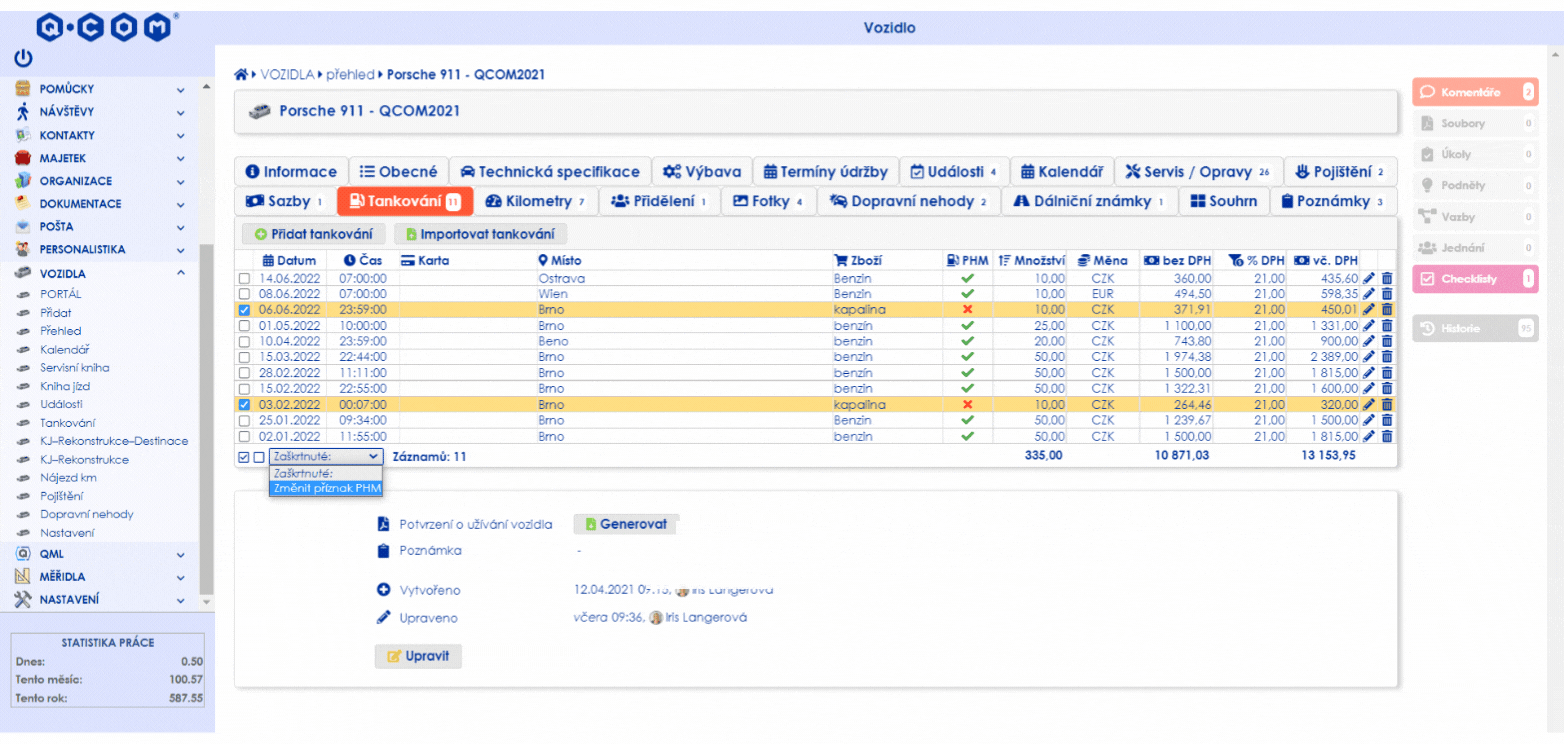Click check-all icon below the table
Image resolution: width=1564 pixels, height=744 pixels.
pyautogui.click(x=244, y=457)
